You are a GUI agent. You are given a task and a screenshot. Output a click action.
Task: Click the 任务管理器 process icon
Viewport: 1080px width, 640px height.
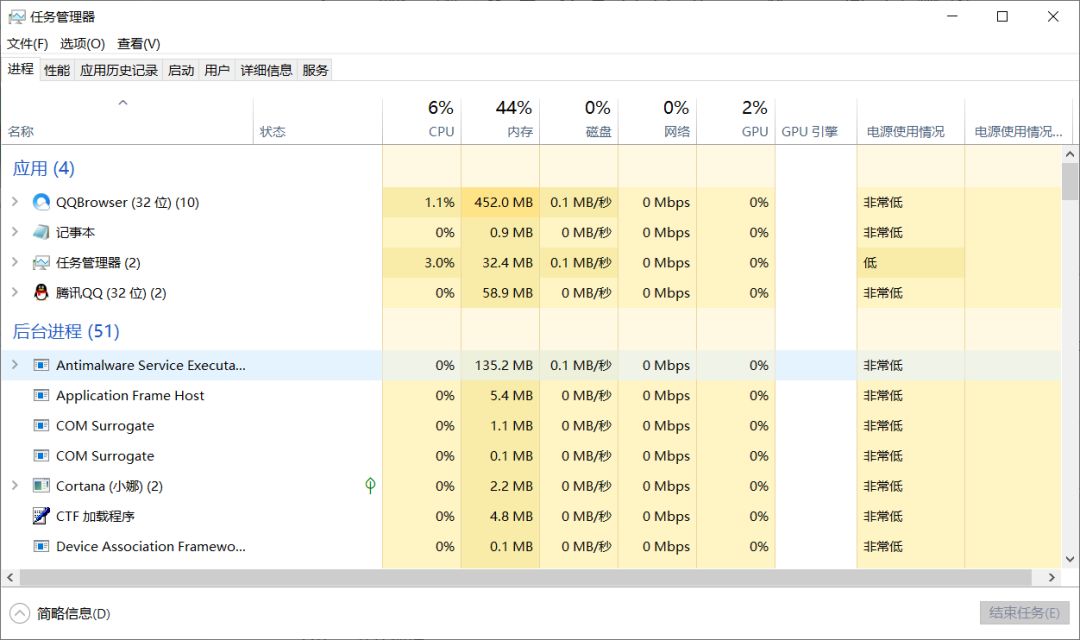coord(41,263)
